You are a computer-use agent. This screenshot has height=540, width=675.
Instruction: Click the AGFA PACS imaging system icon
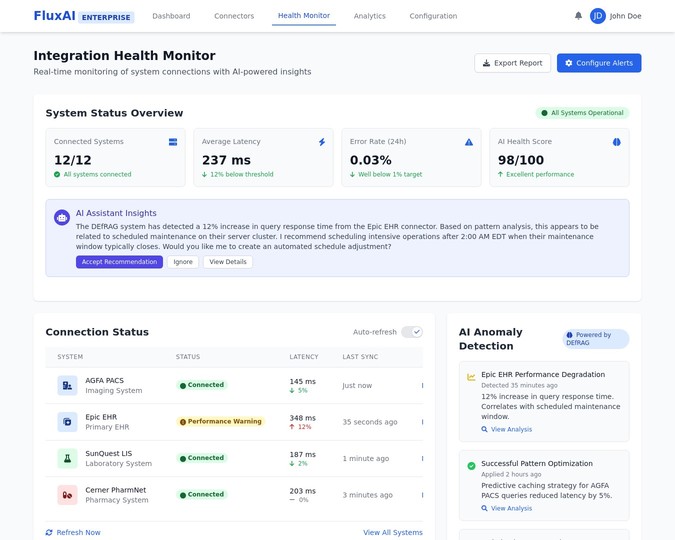[x=68, y=385]
